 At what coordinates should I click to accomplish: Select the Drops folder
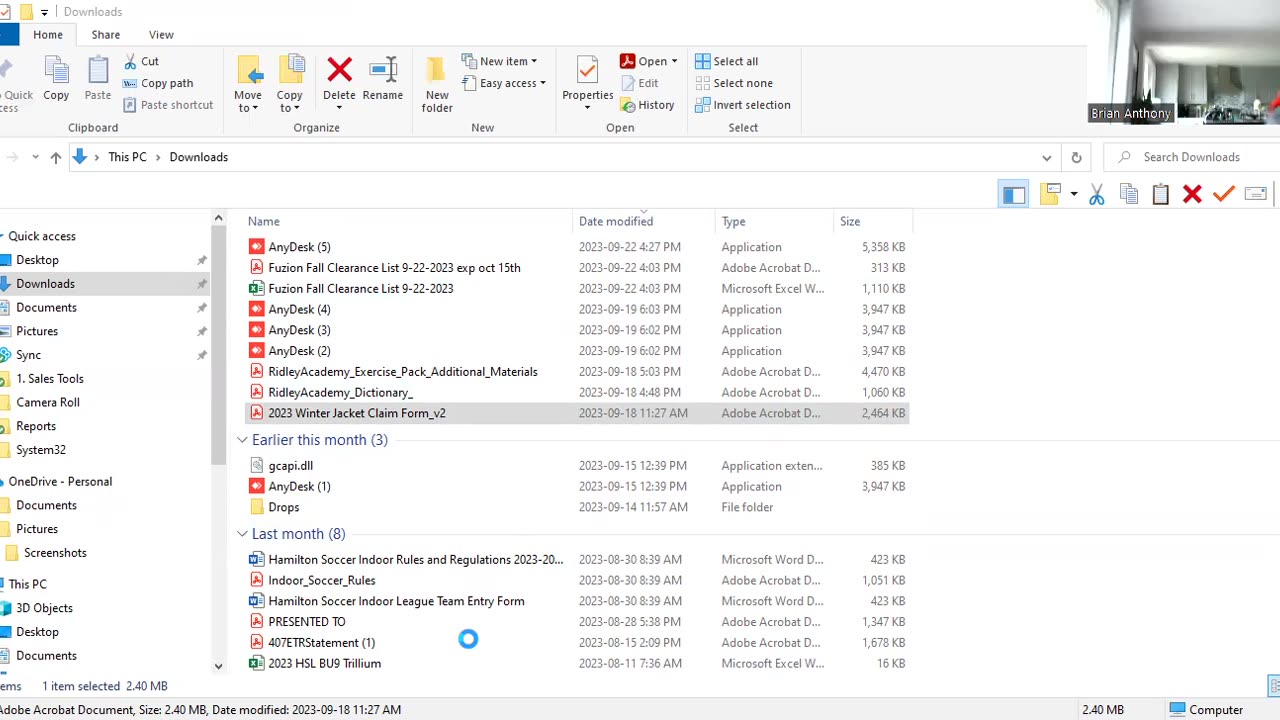(x=283, y=507)
